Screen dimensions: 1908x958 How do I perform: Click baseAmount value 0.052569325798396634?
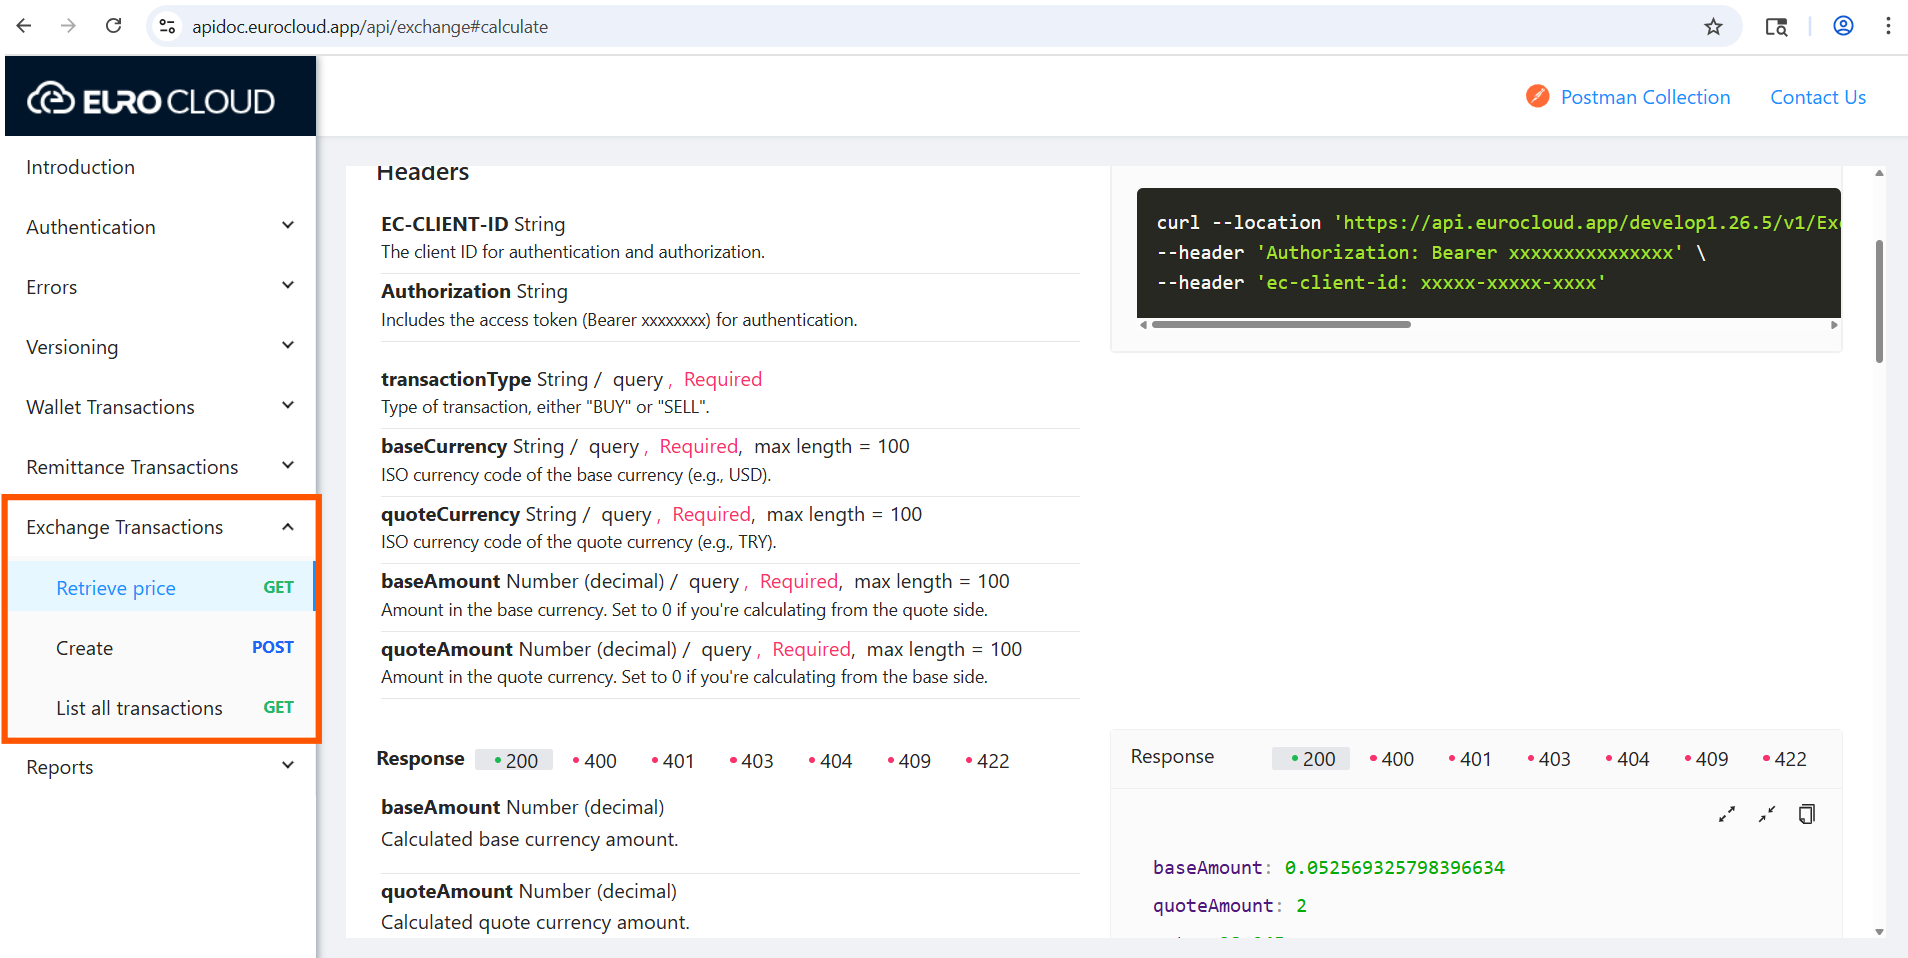(x=1394, y=867)
